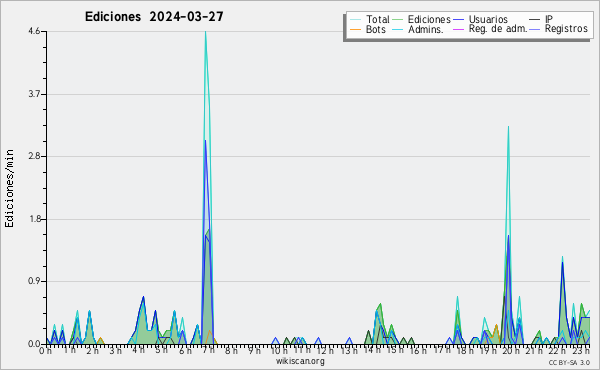
Task: Click the '12 h' x-axis label
Action: pyautogui.click(x=325, y=350)
